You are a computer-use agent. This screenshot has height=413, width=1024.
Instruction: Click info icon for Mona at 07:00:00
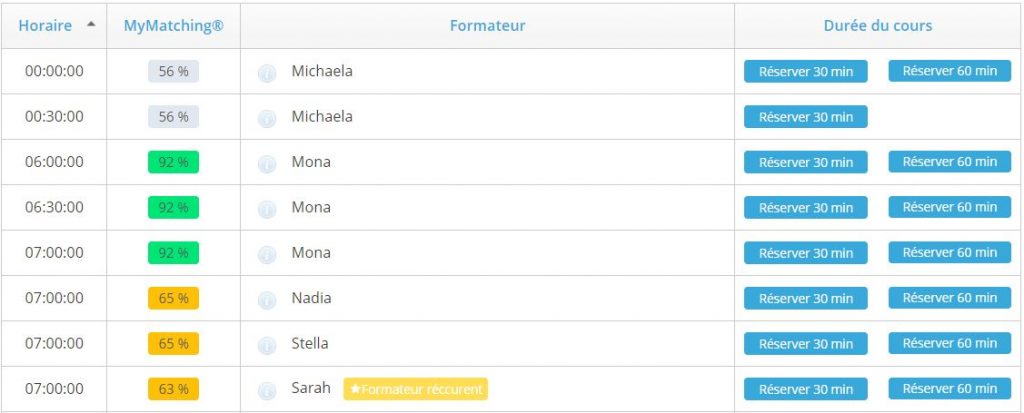(266, 255)
